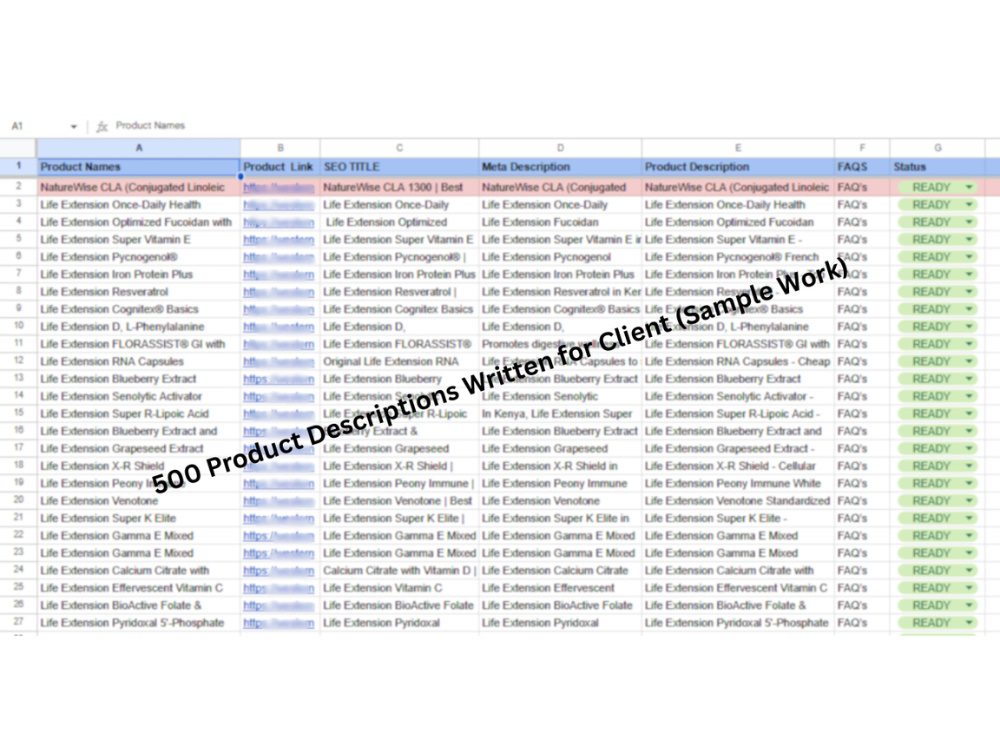Select FAQ's cell in Life Extension Super K Elite row
Viewport: 1000px width, 750px height.
(862, 518)
